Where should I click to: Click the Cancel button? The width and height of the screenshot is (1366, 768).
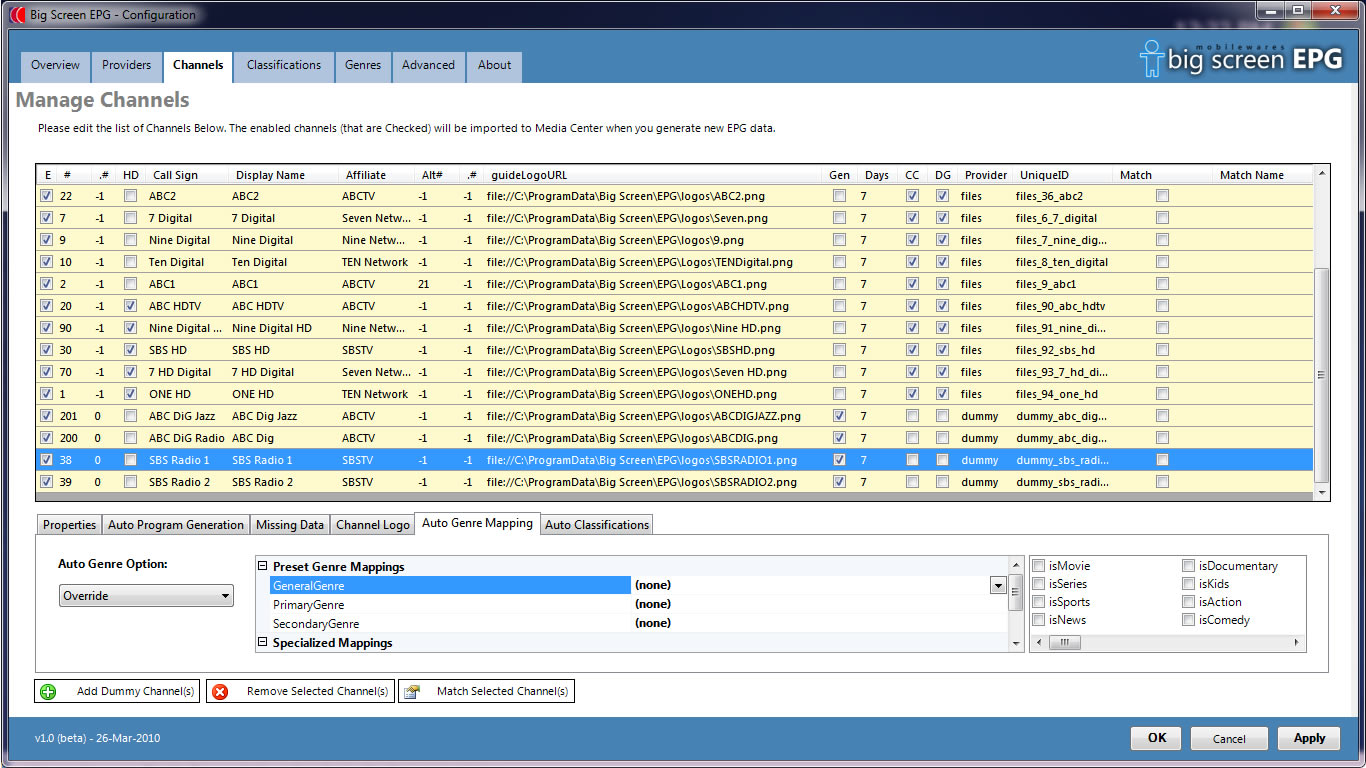tap(1229, 738)
